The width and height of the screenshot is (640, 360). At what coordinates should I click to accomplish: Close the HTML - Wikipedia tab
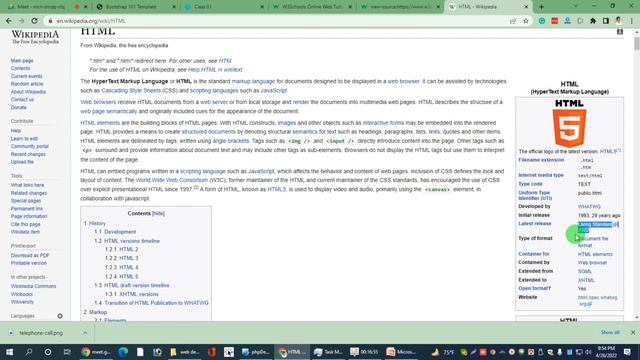(x=526, y=7)
